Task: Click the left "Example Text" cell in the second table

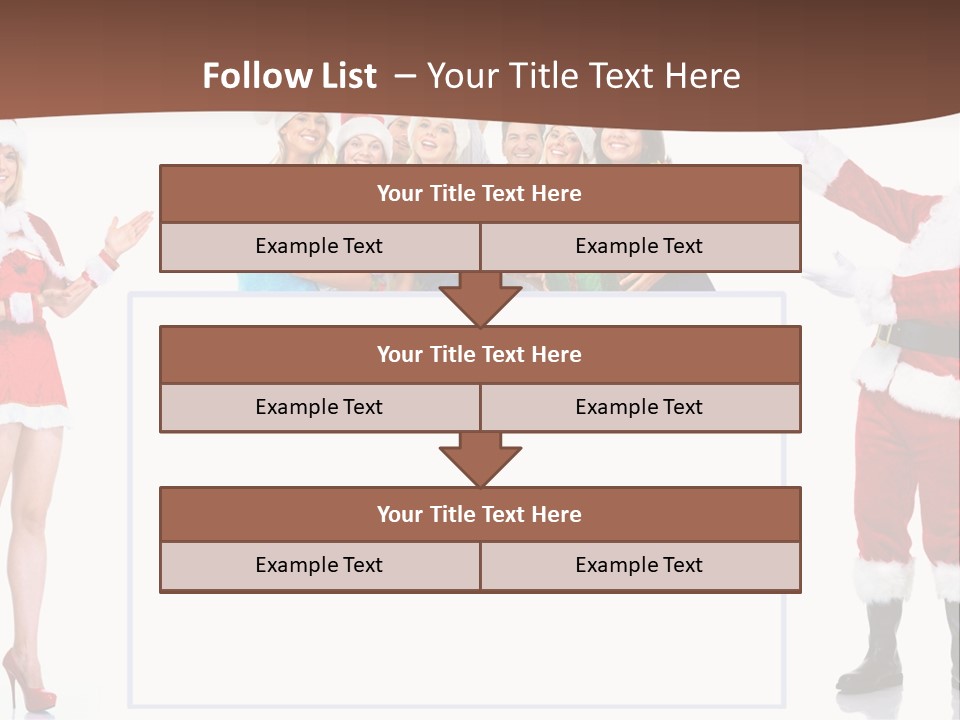Action: pos(319,407)
